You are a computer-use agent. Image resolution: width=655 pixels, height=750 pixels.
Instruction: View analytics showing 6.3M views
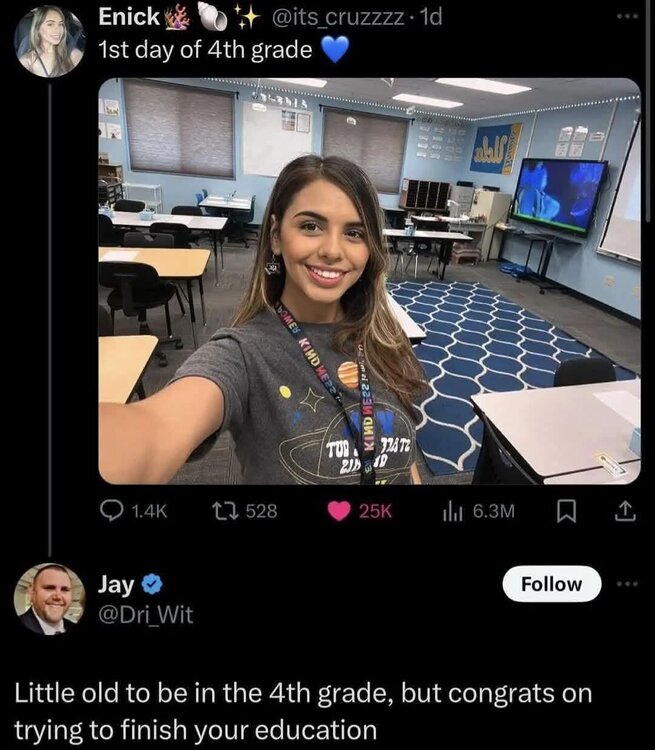pos(478,511)
